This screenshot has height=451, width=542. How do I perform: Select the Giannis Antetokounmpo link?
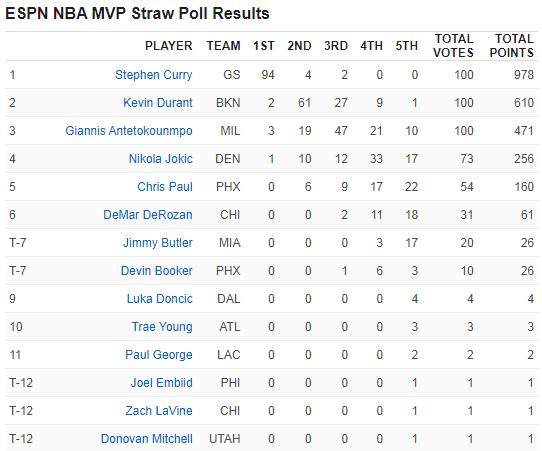tap(129, 131)
